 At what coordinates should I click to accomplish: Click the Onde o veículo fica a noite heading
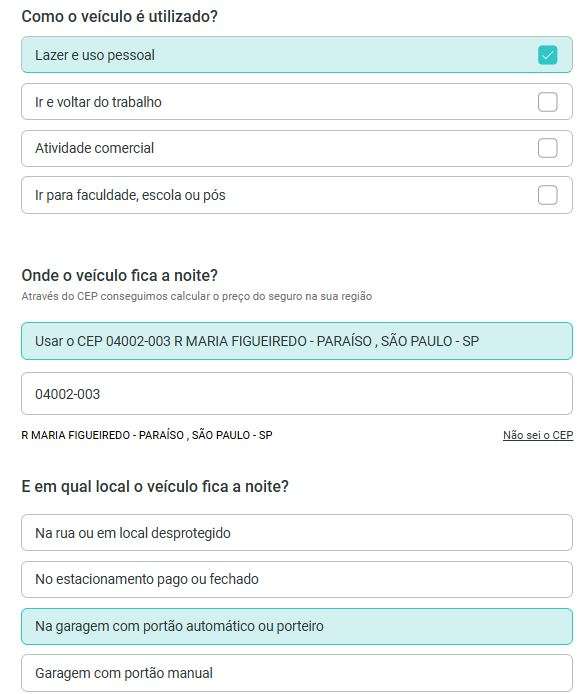pyautogui.click(x=120, y=275)
